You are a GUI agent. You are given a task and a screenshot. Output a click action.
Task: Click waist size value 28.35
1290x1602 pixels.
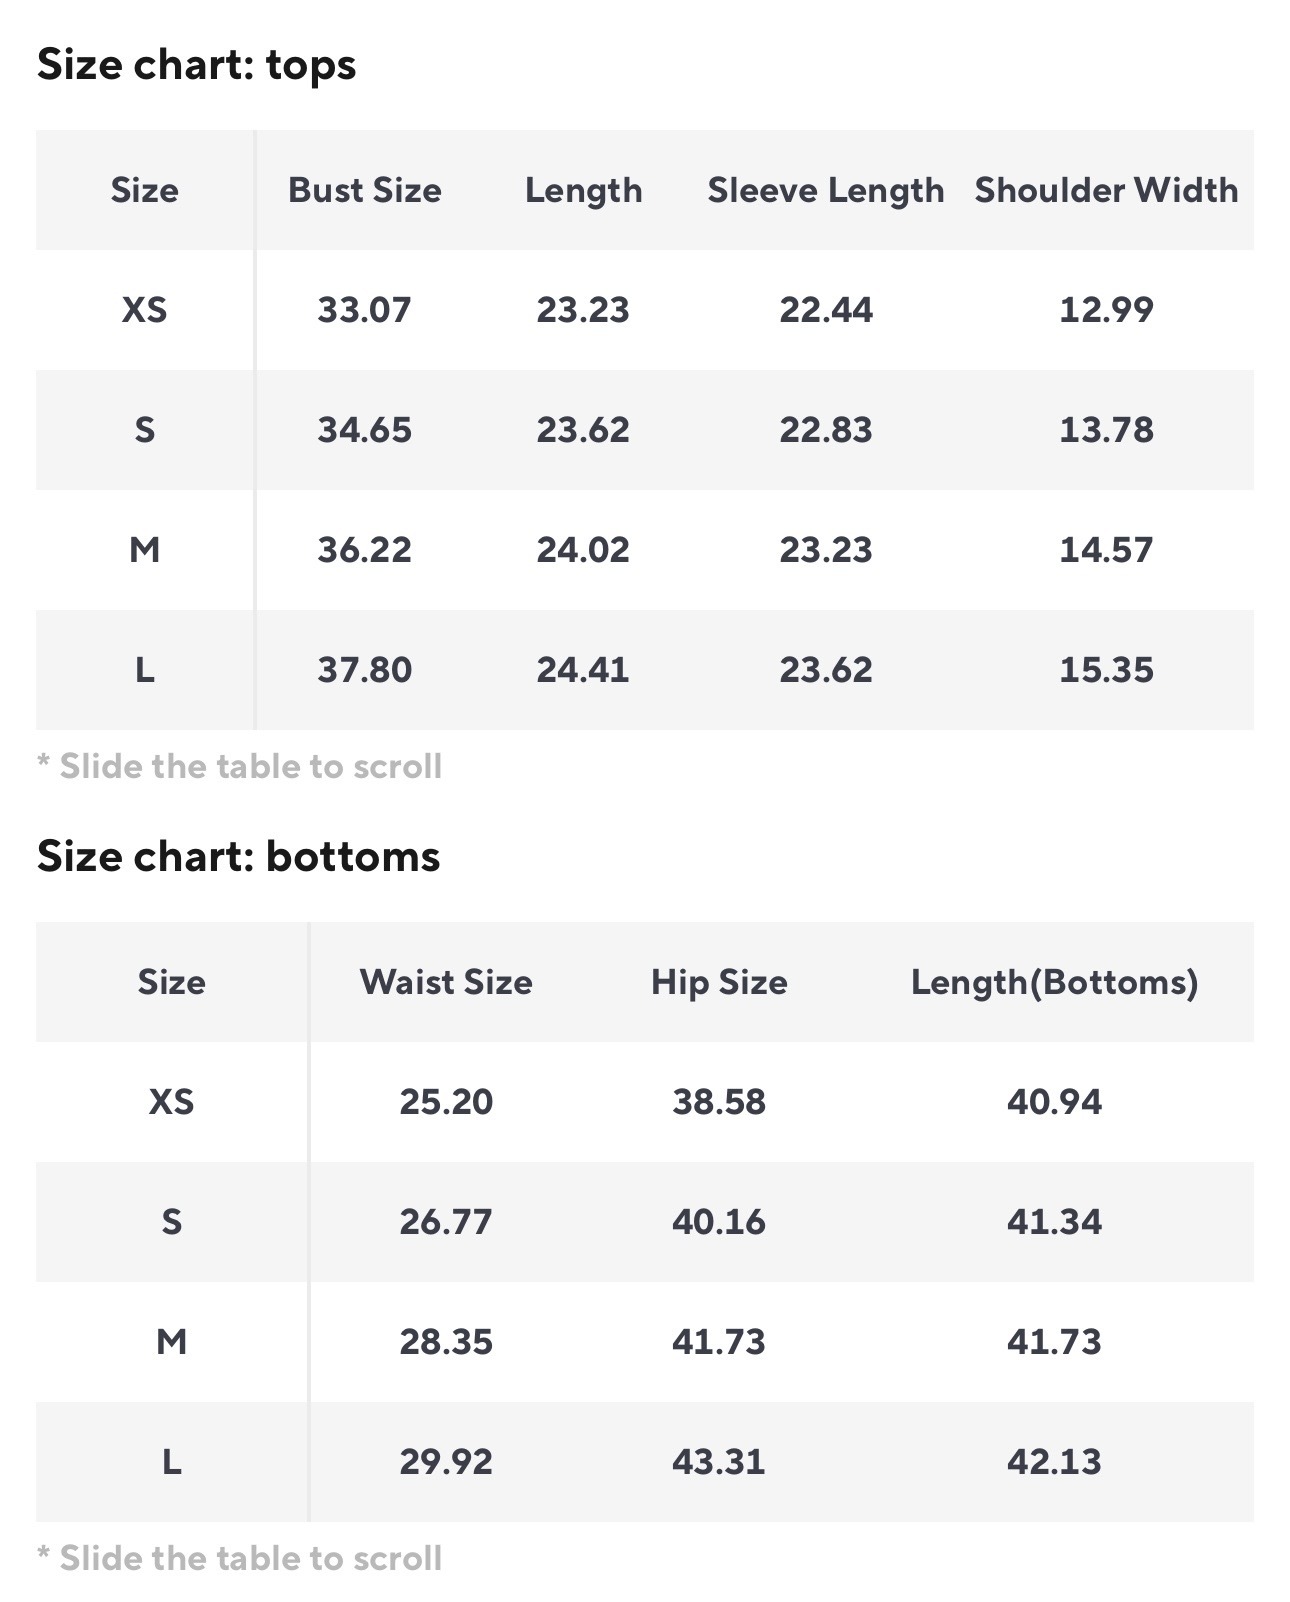[446, 1342]
